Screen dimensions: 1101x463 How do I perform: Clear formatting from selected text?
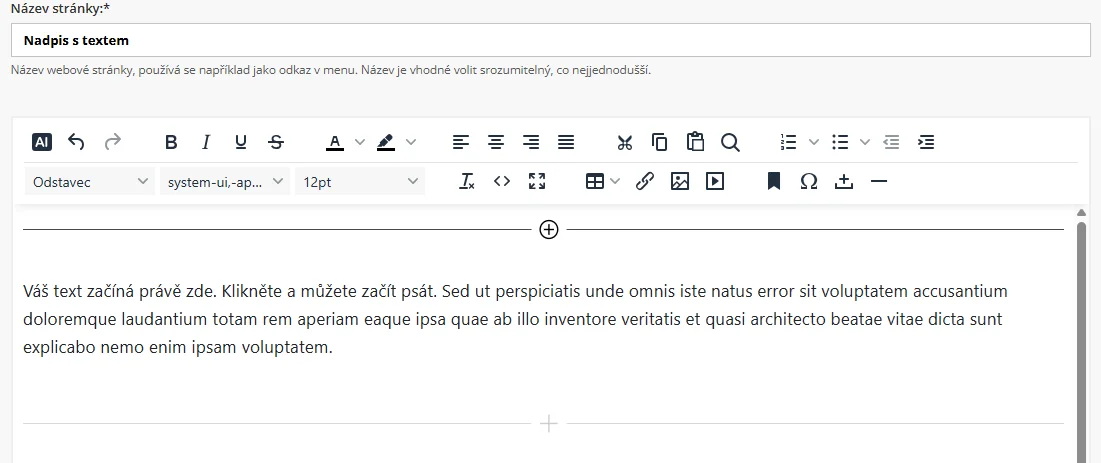click(467, 181)
